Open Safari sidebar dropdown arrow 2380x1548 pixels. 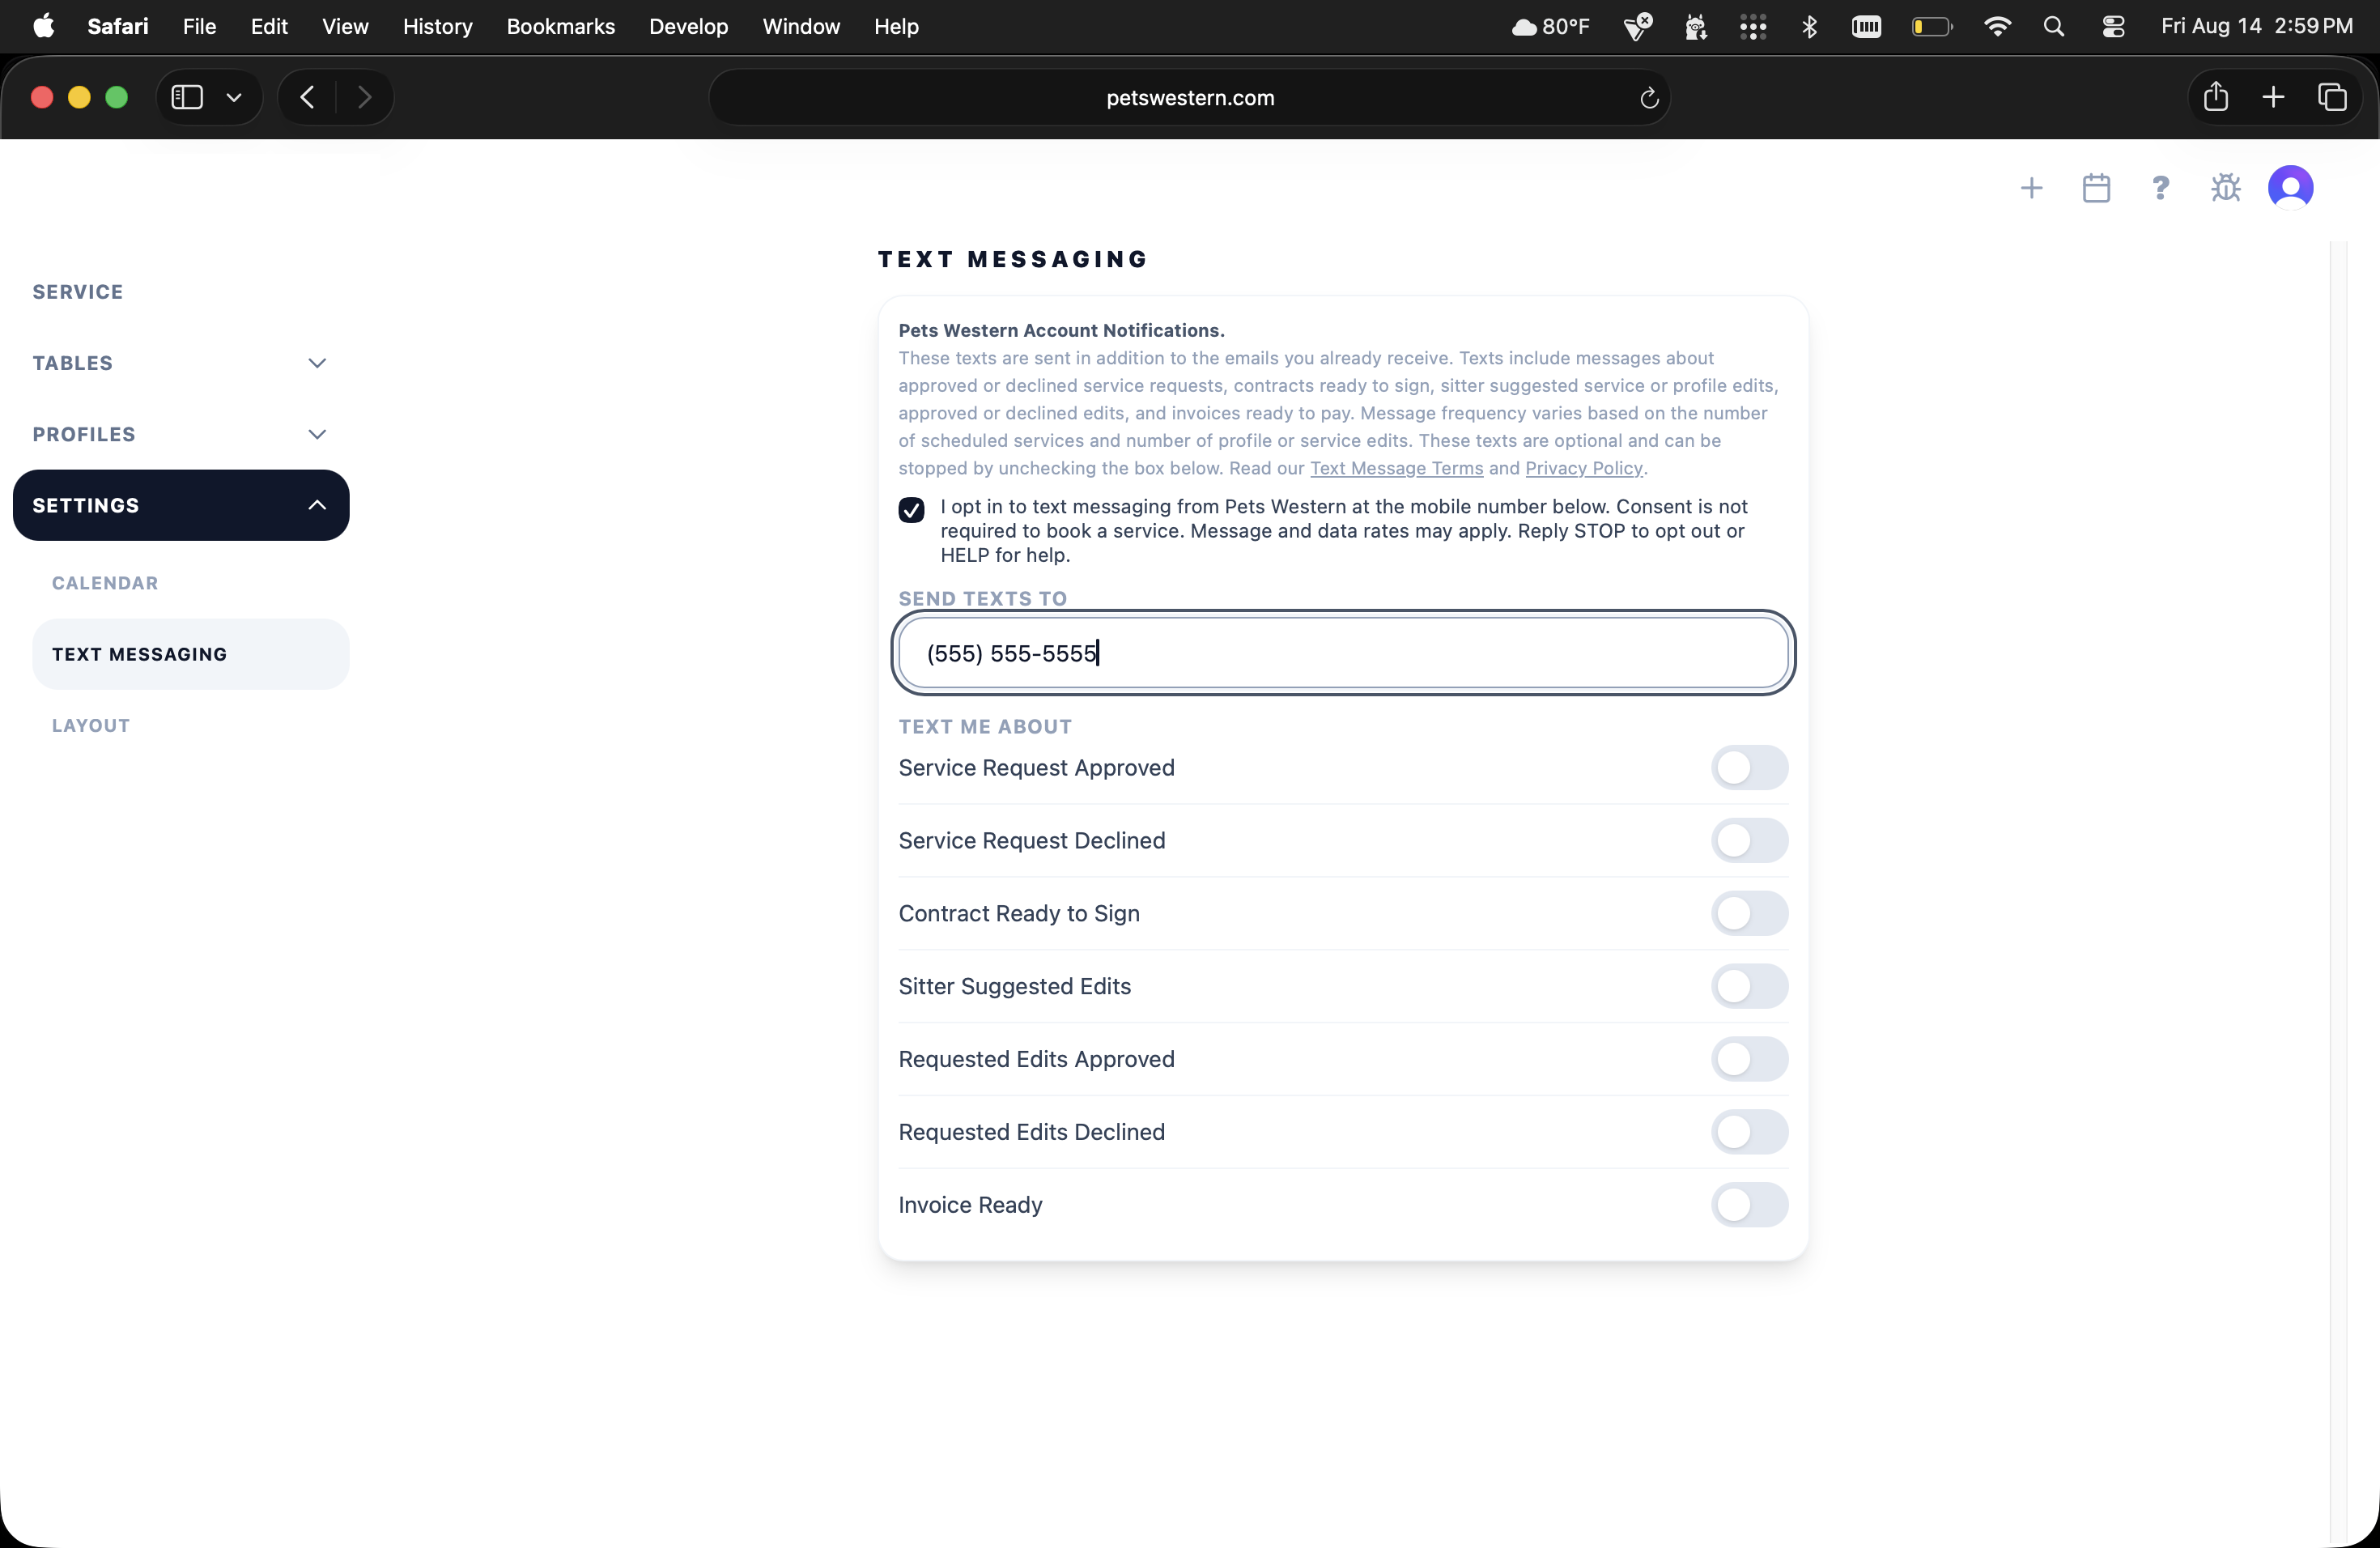(234, 97)
